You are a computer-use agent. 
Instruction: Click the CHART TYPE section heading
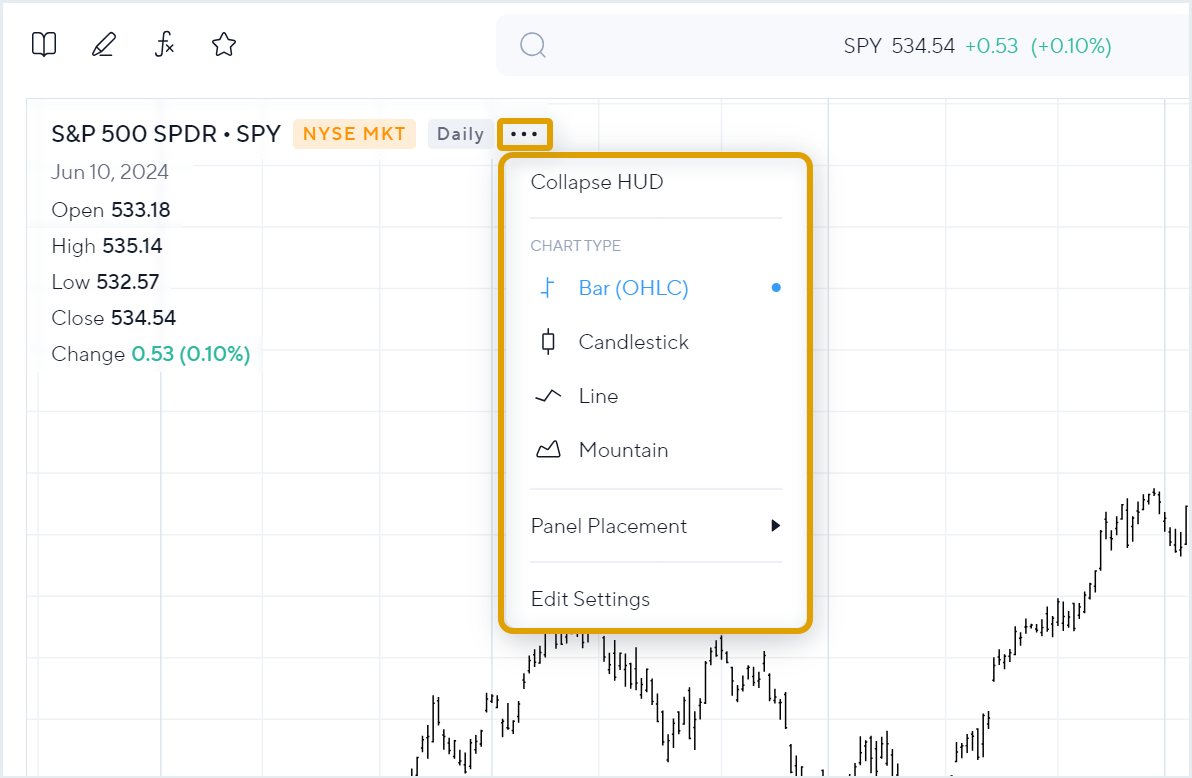click(x=575, y=246)
